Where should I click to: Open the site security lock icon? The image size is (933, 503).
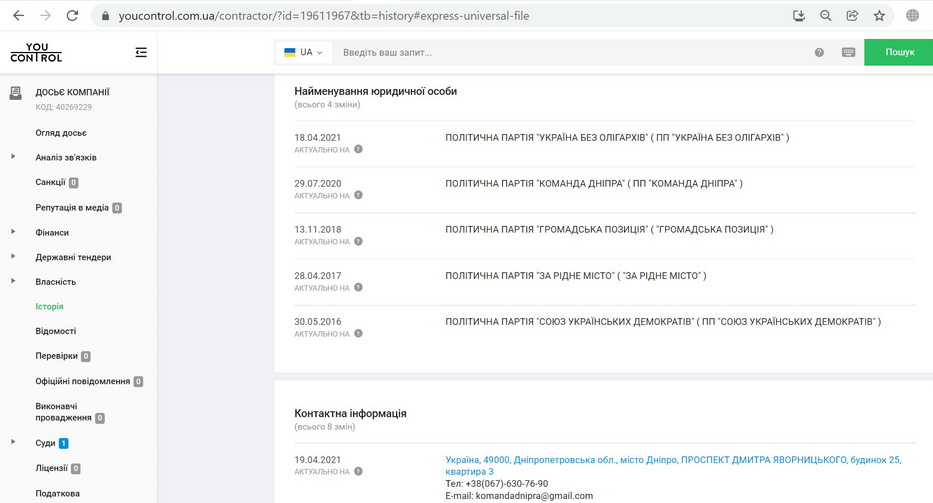105,16
